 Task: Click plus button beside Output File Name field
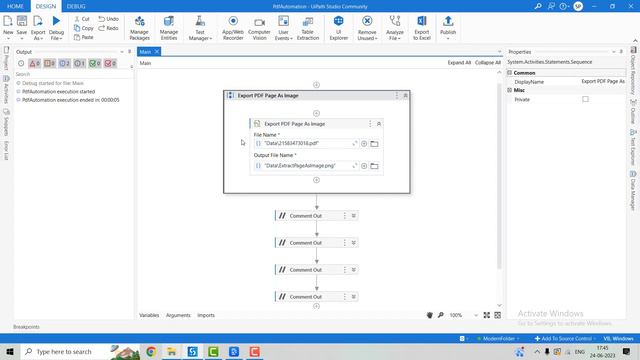pyautogui.click(x=364, y=166)
